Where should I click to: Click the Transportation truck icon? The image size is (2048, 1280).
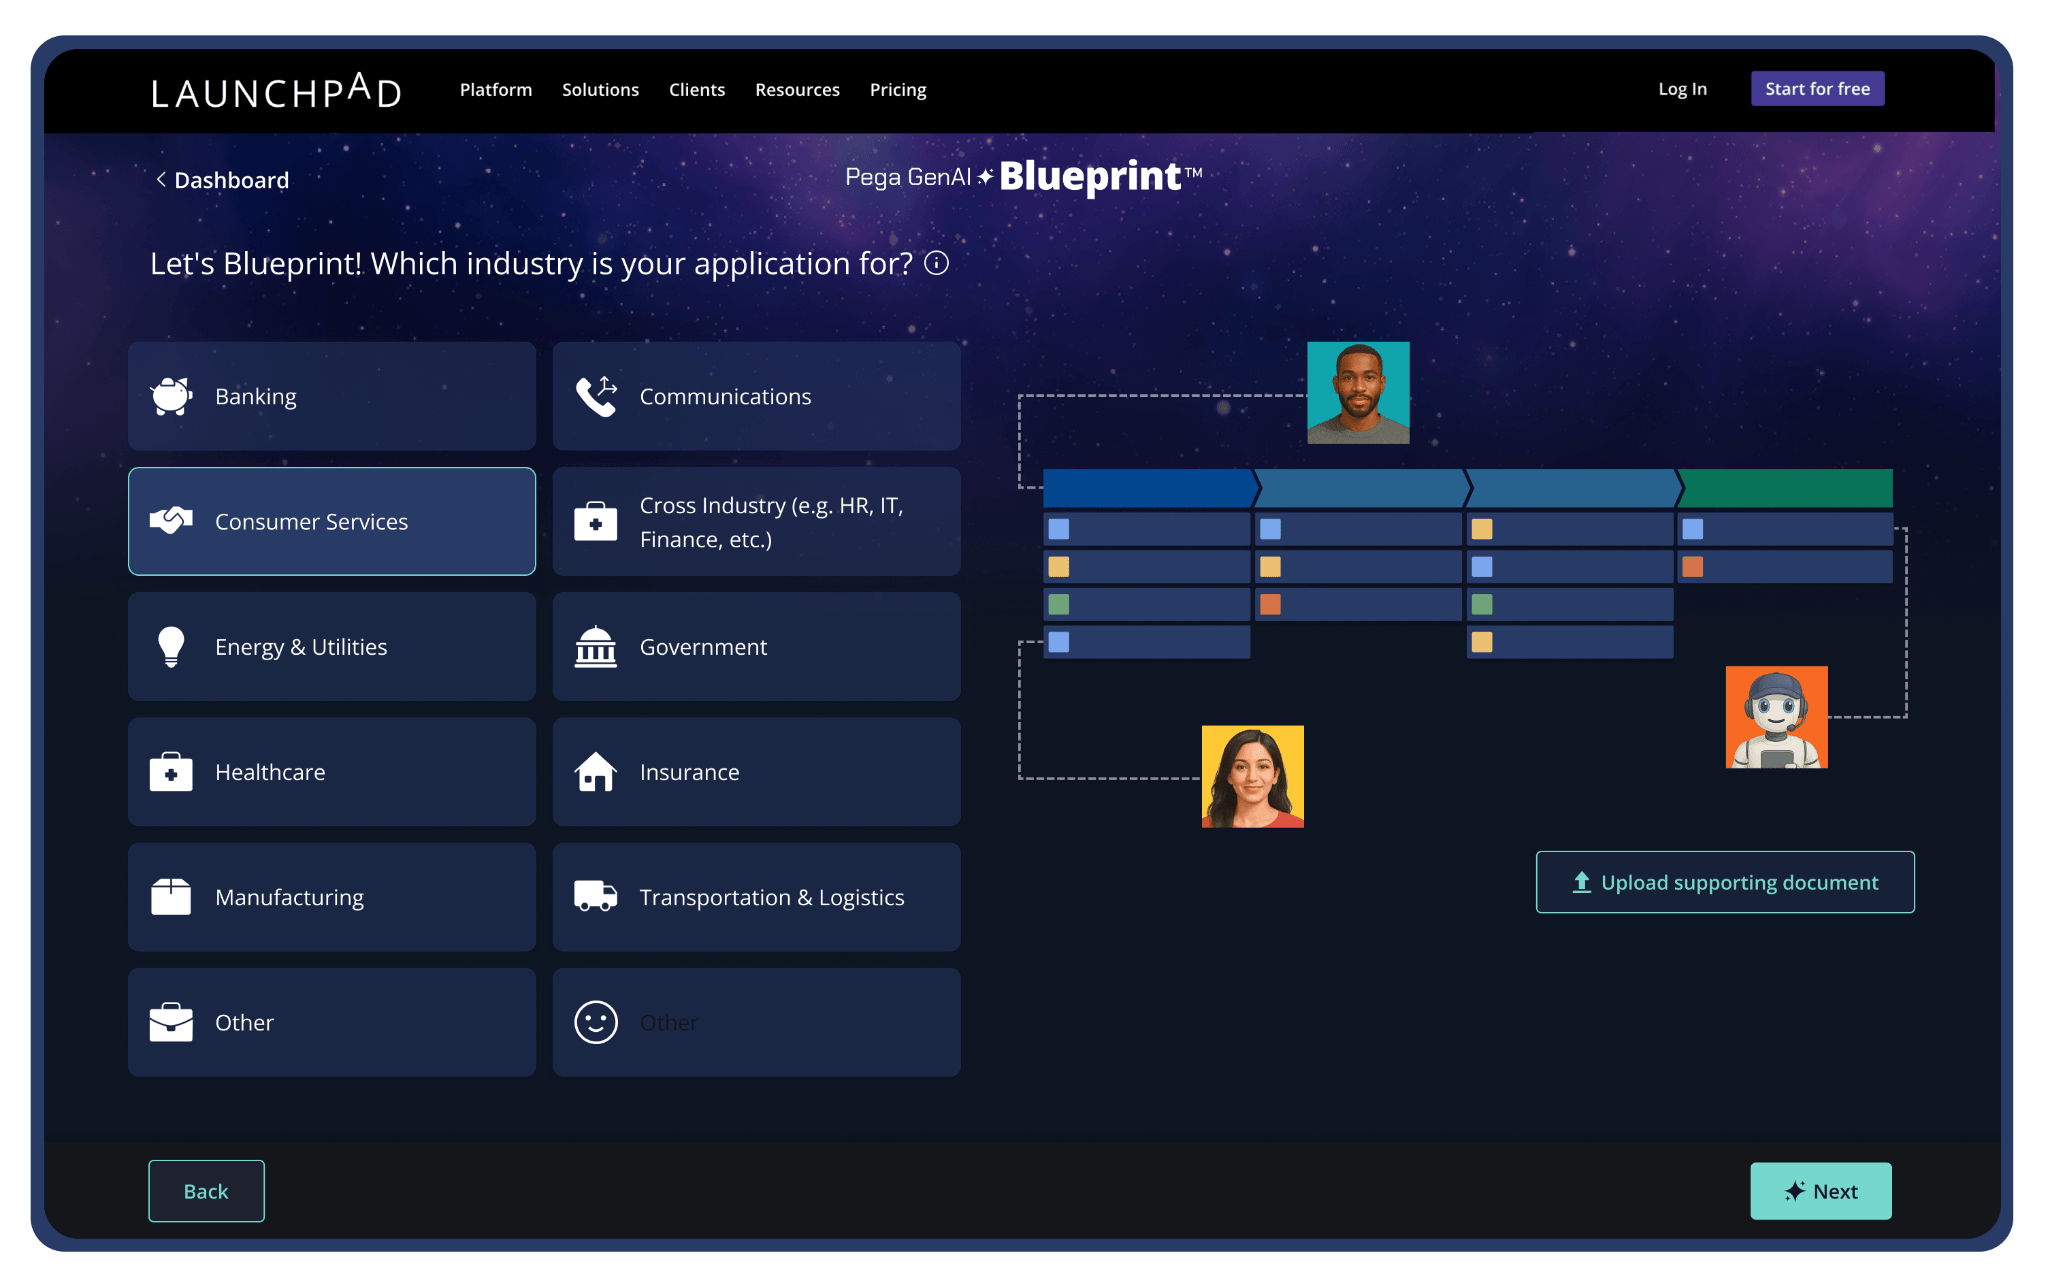596,896
